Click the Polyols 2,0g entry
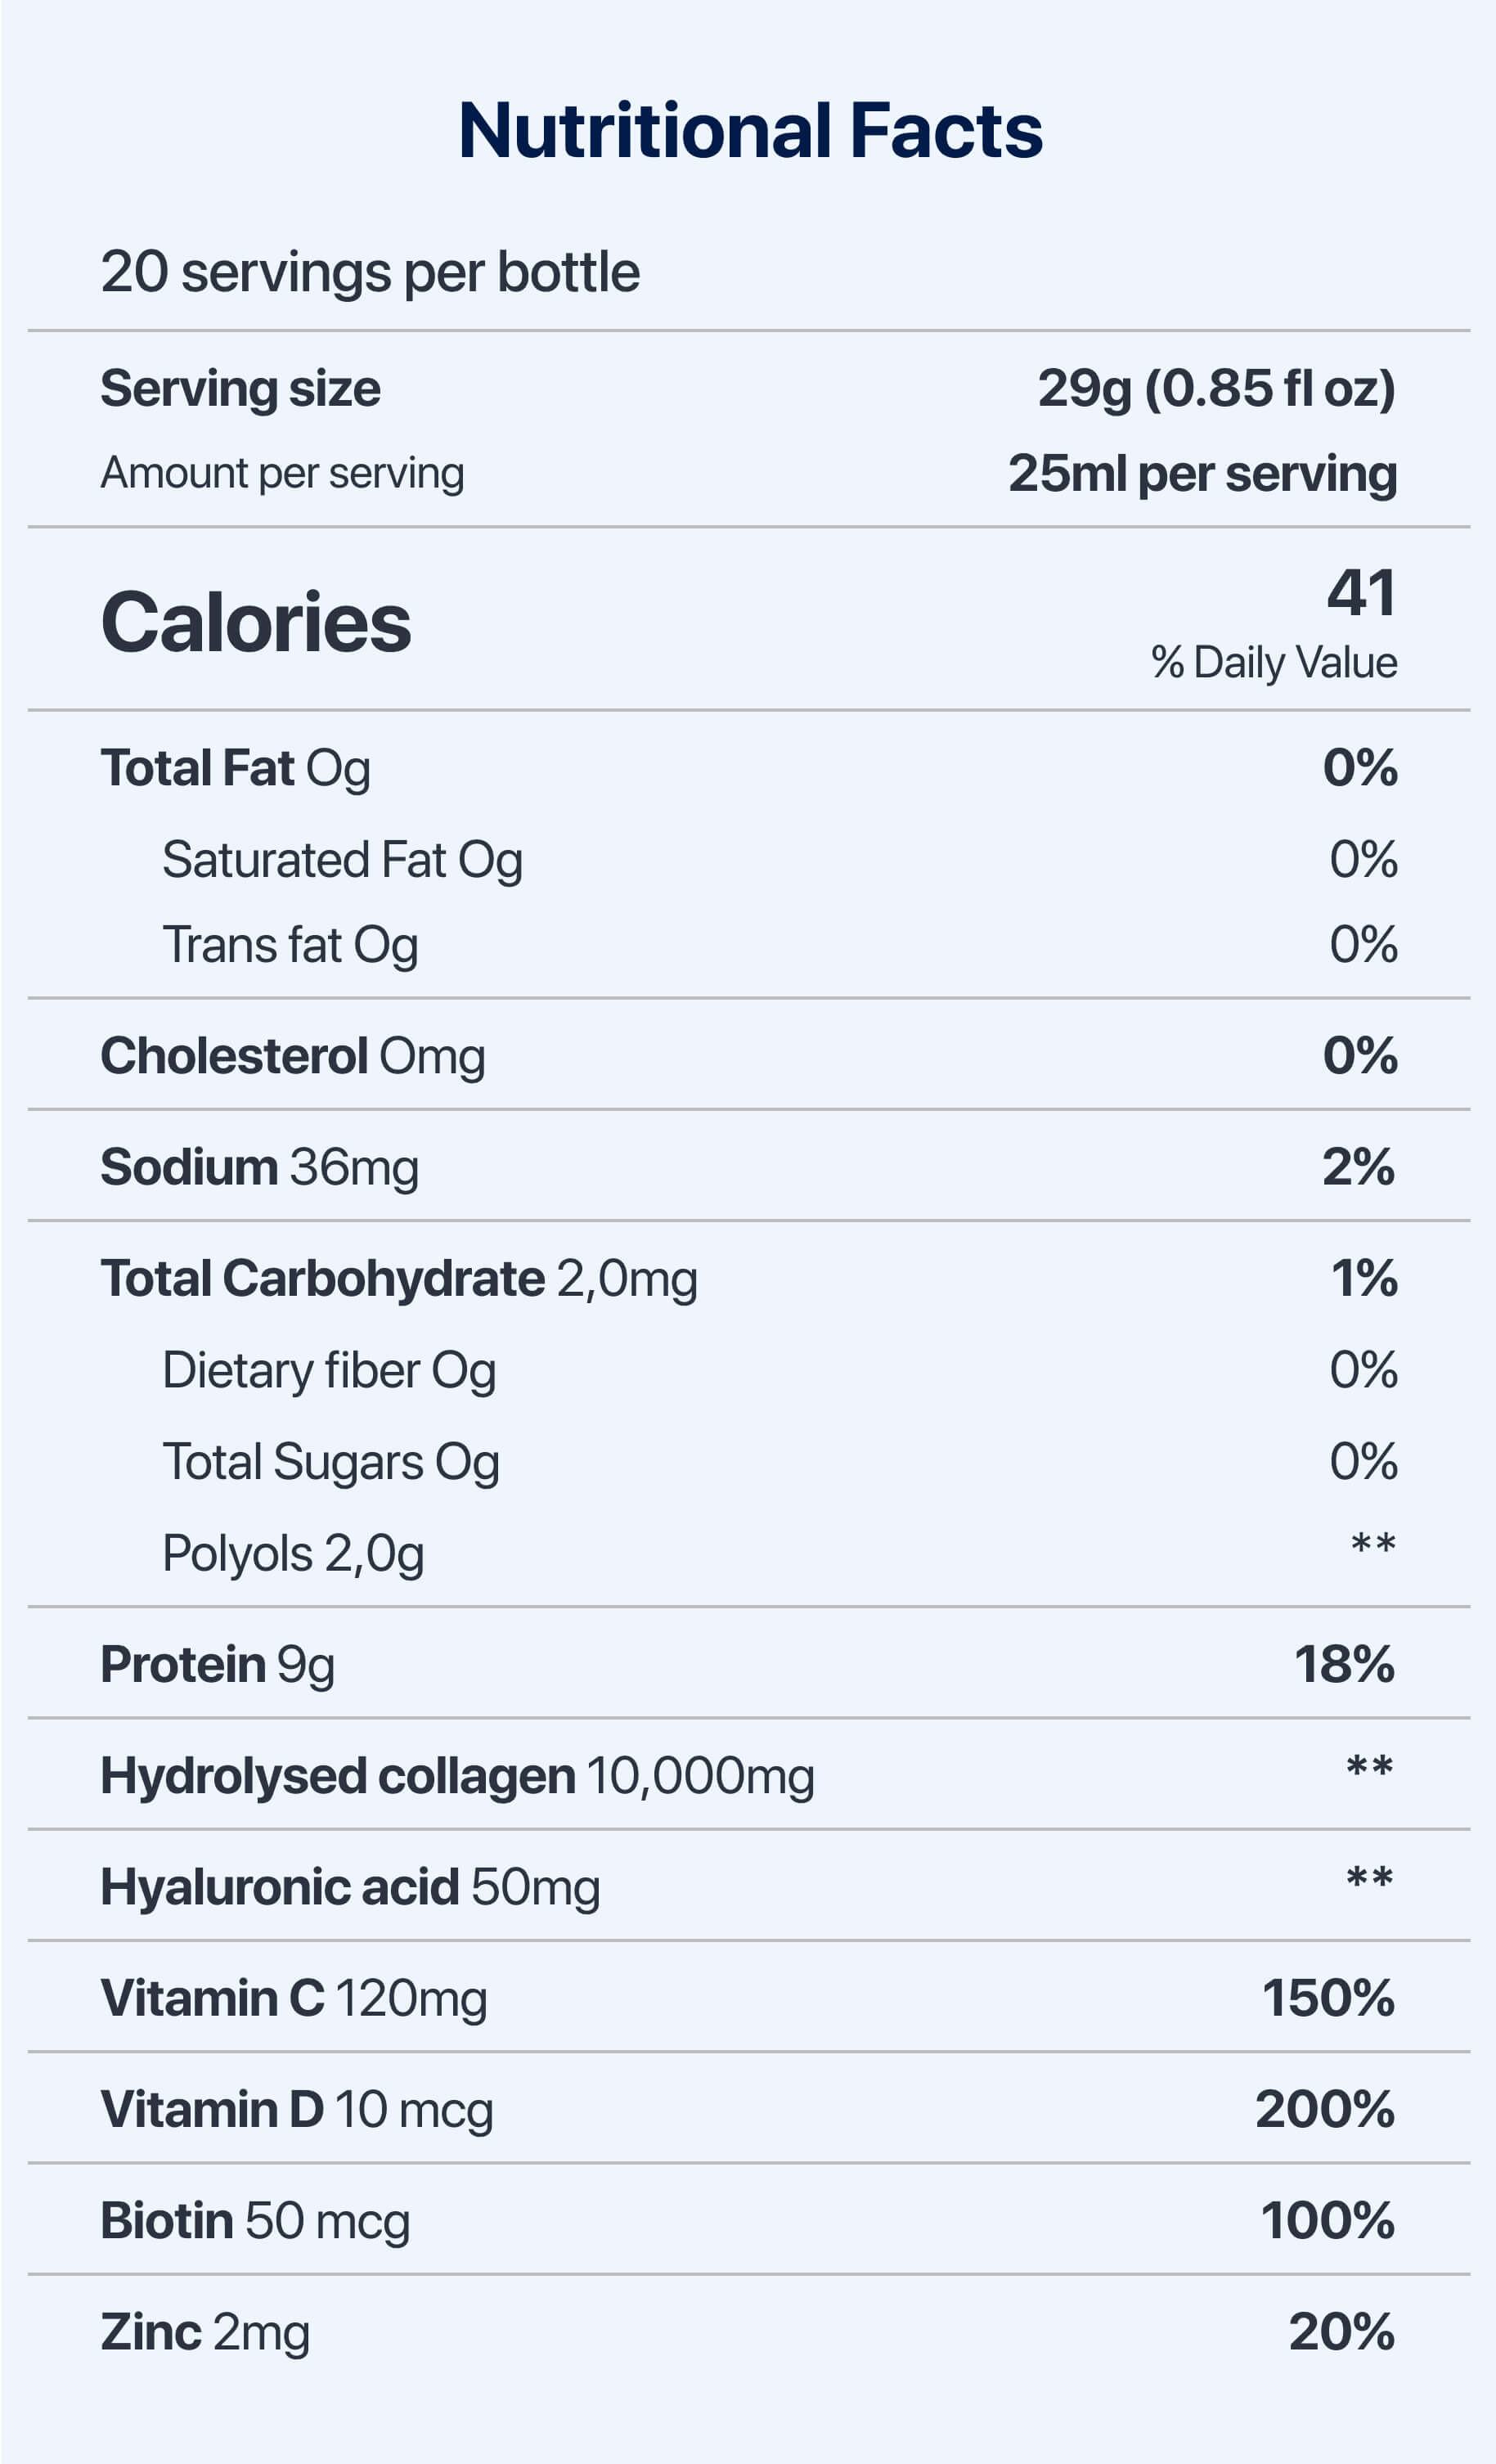 tap(293, 1553)
